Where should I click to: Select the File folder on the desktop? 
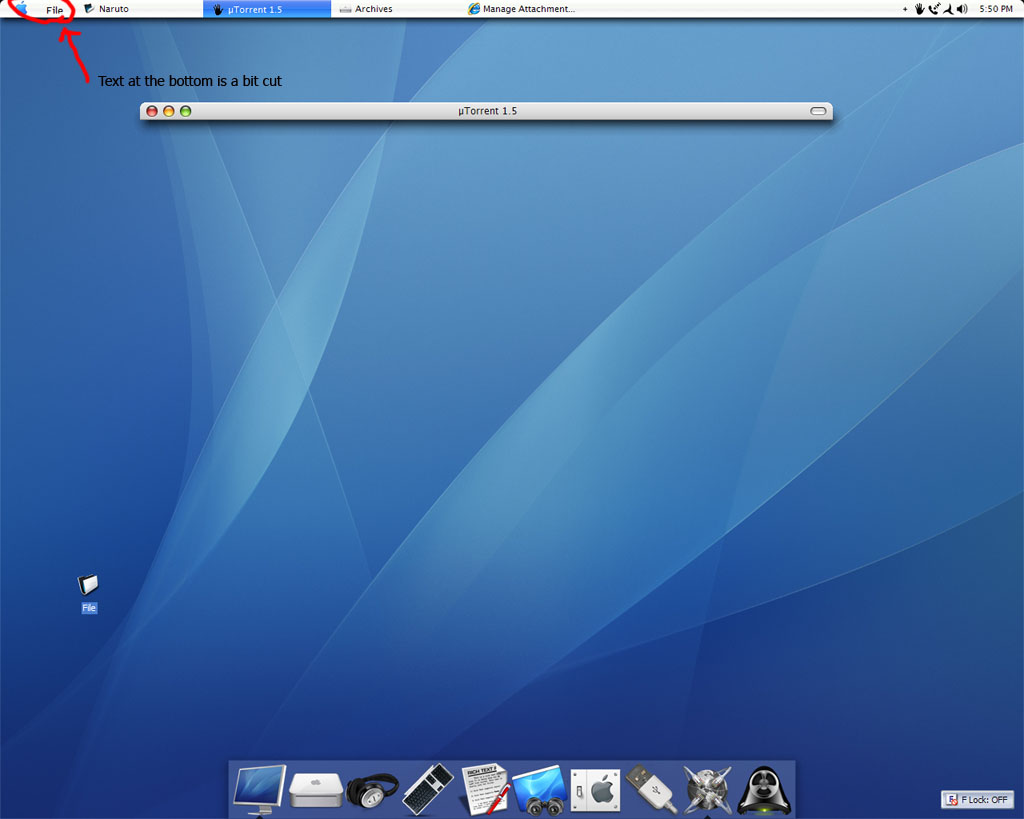(x=88, y=593)
